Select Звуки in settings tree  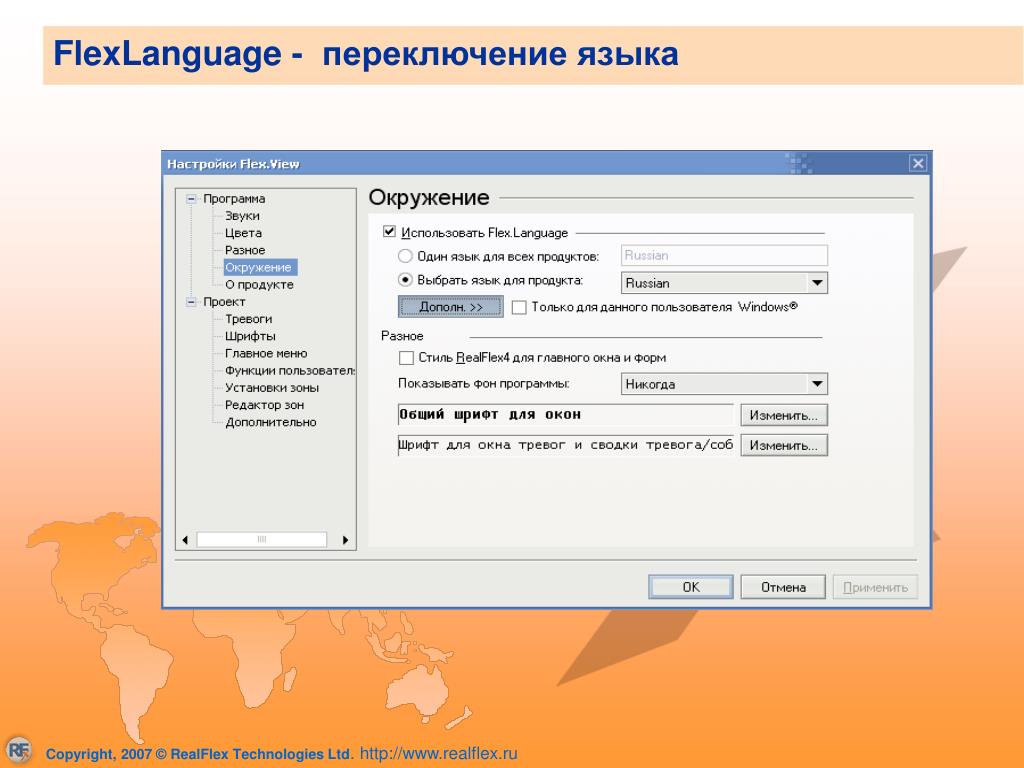(242, 216)
